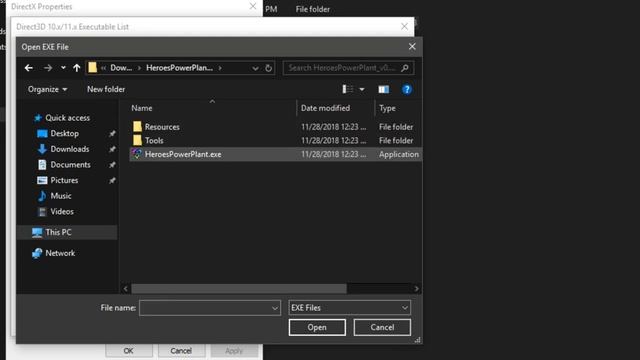Click the scrollbar left arrow
This screenshot has height=360, width=640.
(125, 289)
